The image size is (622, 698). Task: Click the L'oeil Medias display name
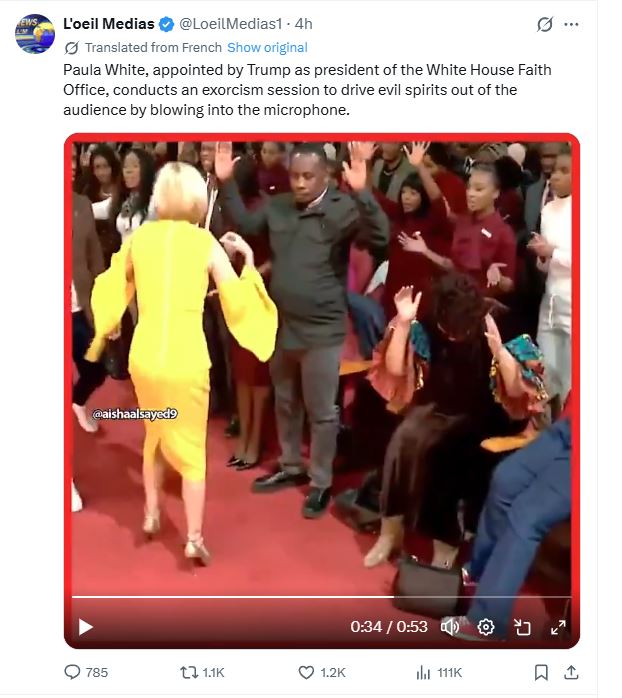tap(109, 24)
